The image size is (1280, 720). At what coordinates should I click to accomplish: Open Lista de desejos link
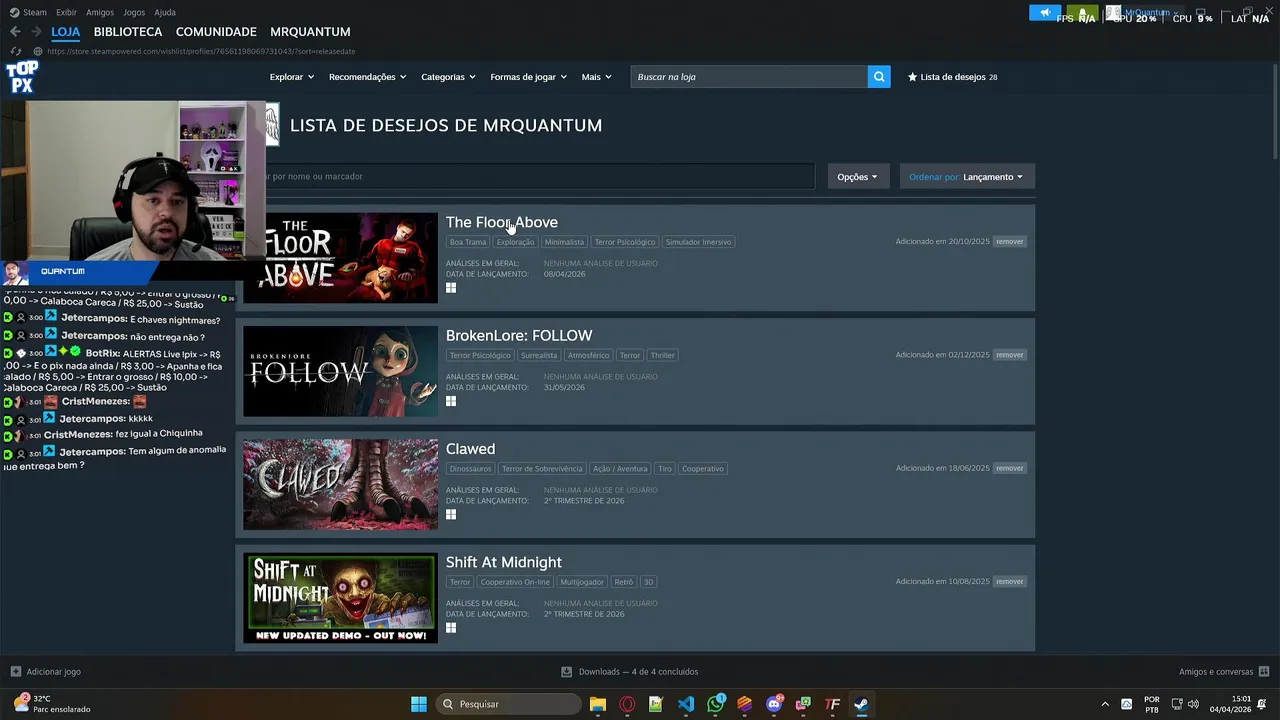coord(952,77)
